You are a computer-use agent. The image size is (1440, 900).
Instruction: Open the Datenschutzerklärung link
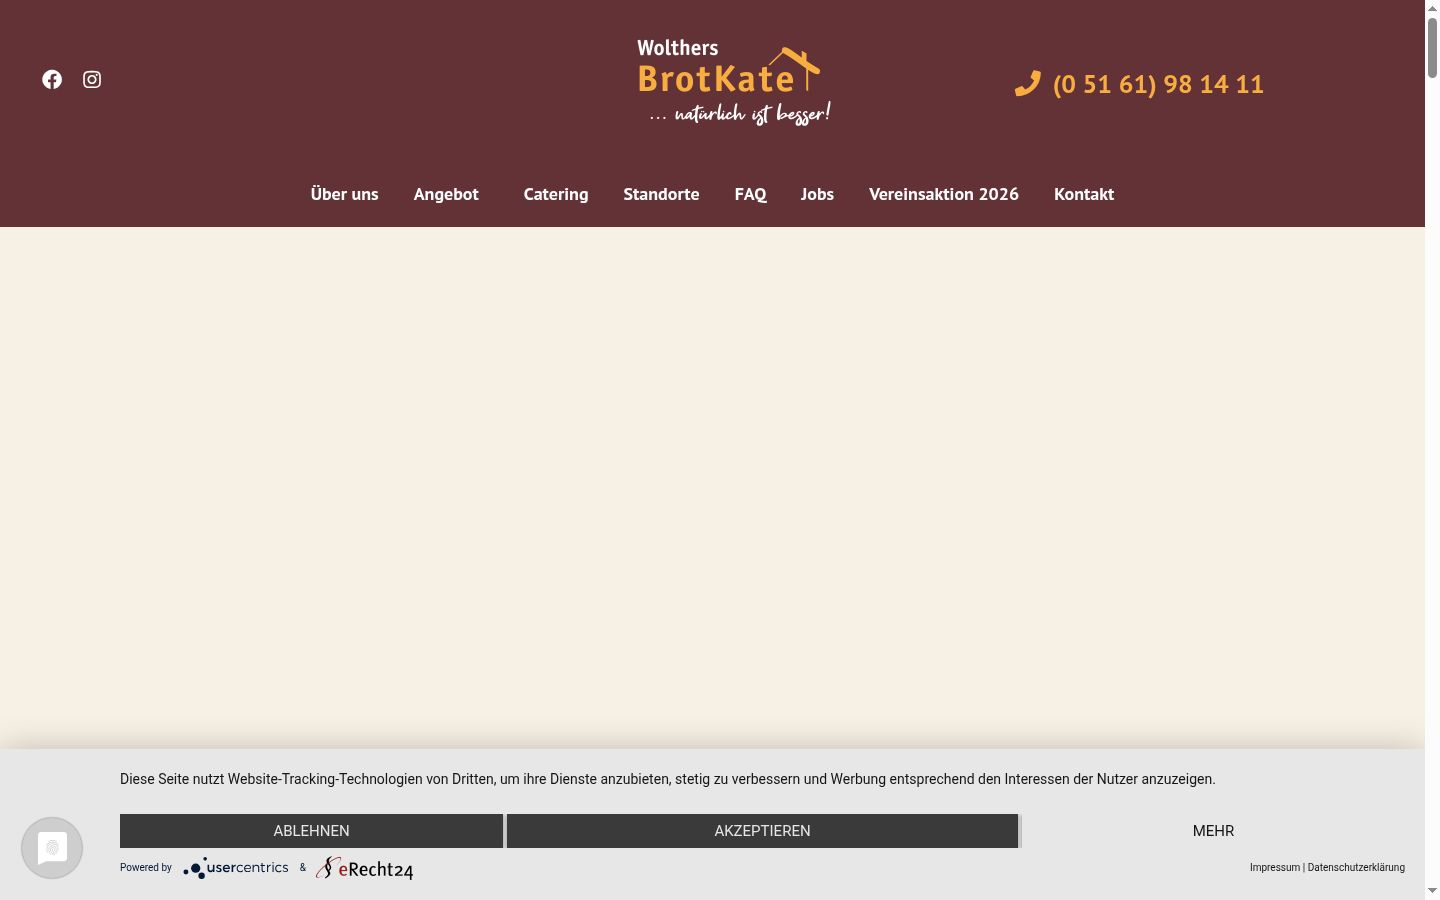point(1356,868)
